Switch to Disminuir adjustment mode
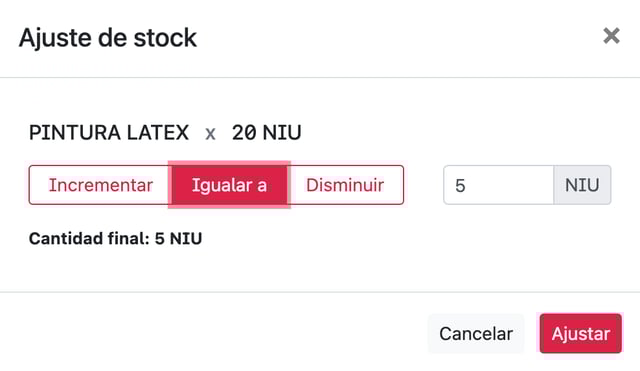 pos(345,185)
